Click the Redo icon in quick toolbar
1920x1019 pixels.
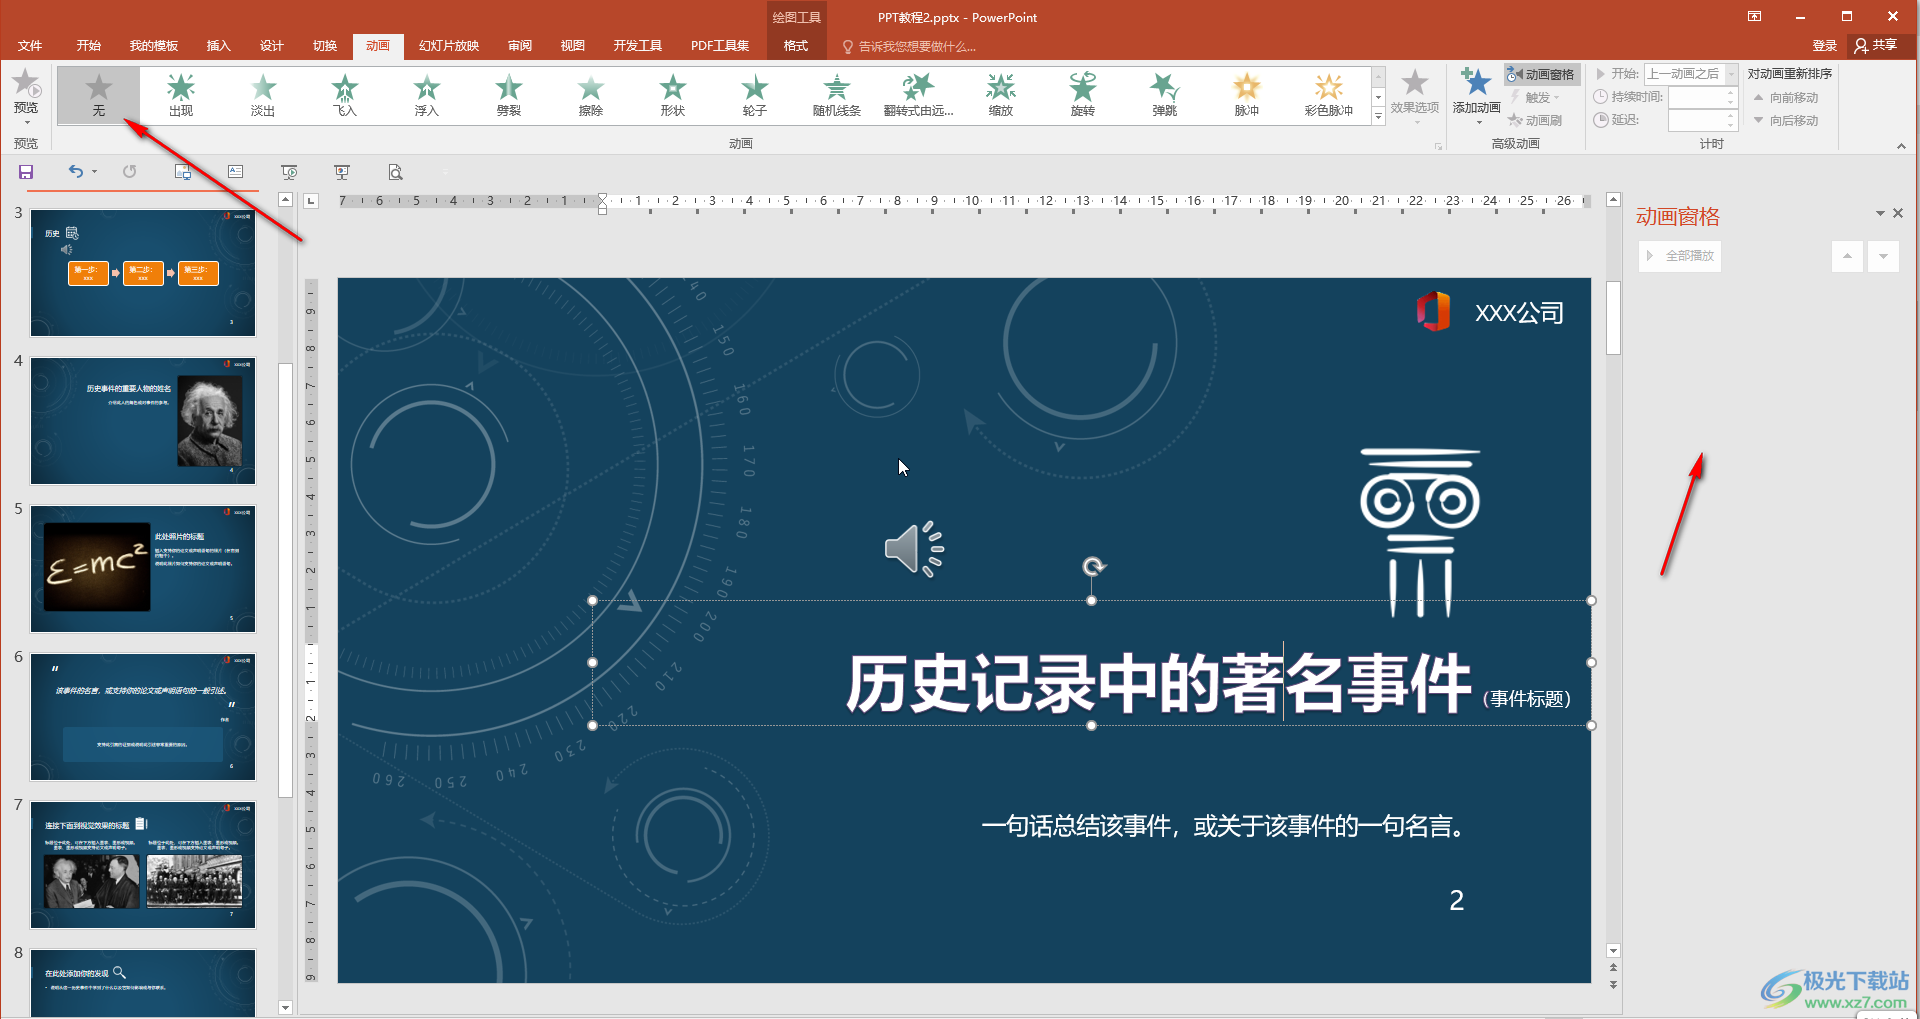[130, 172]
